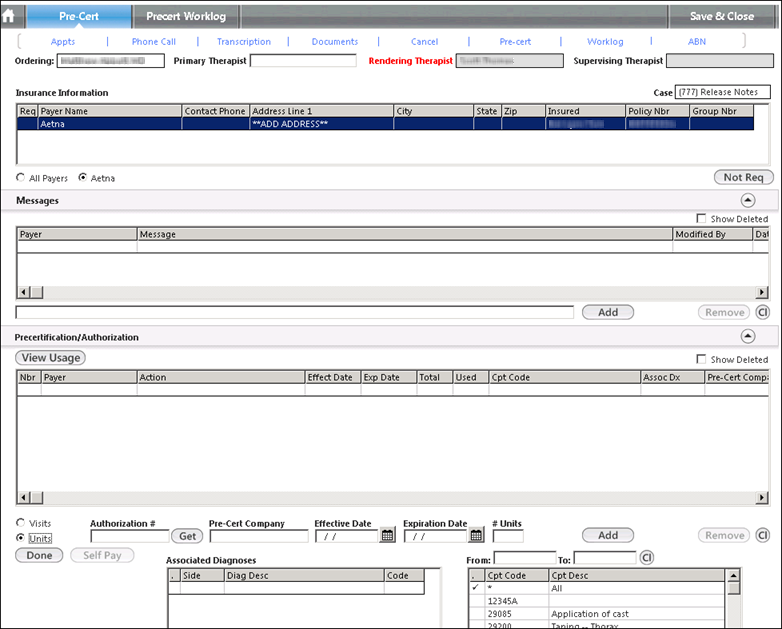This screenshot has width=782, height=629.
Task: Enable Show Deleted in Messages
Action: pyautogui.click(x=701, y=218)
